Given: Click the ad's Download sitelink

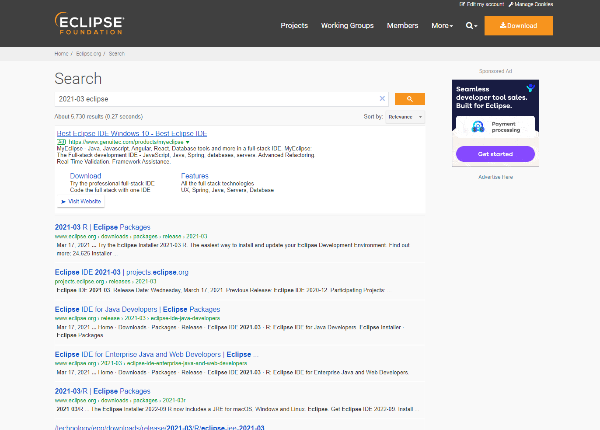Looking at the screenshot, I should coord(85,176).
